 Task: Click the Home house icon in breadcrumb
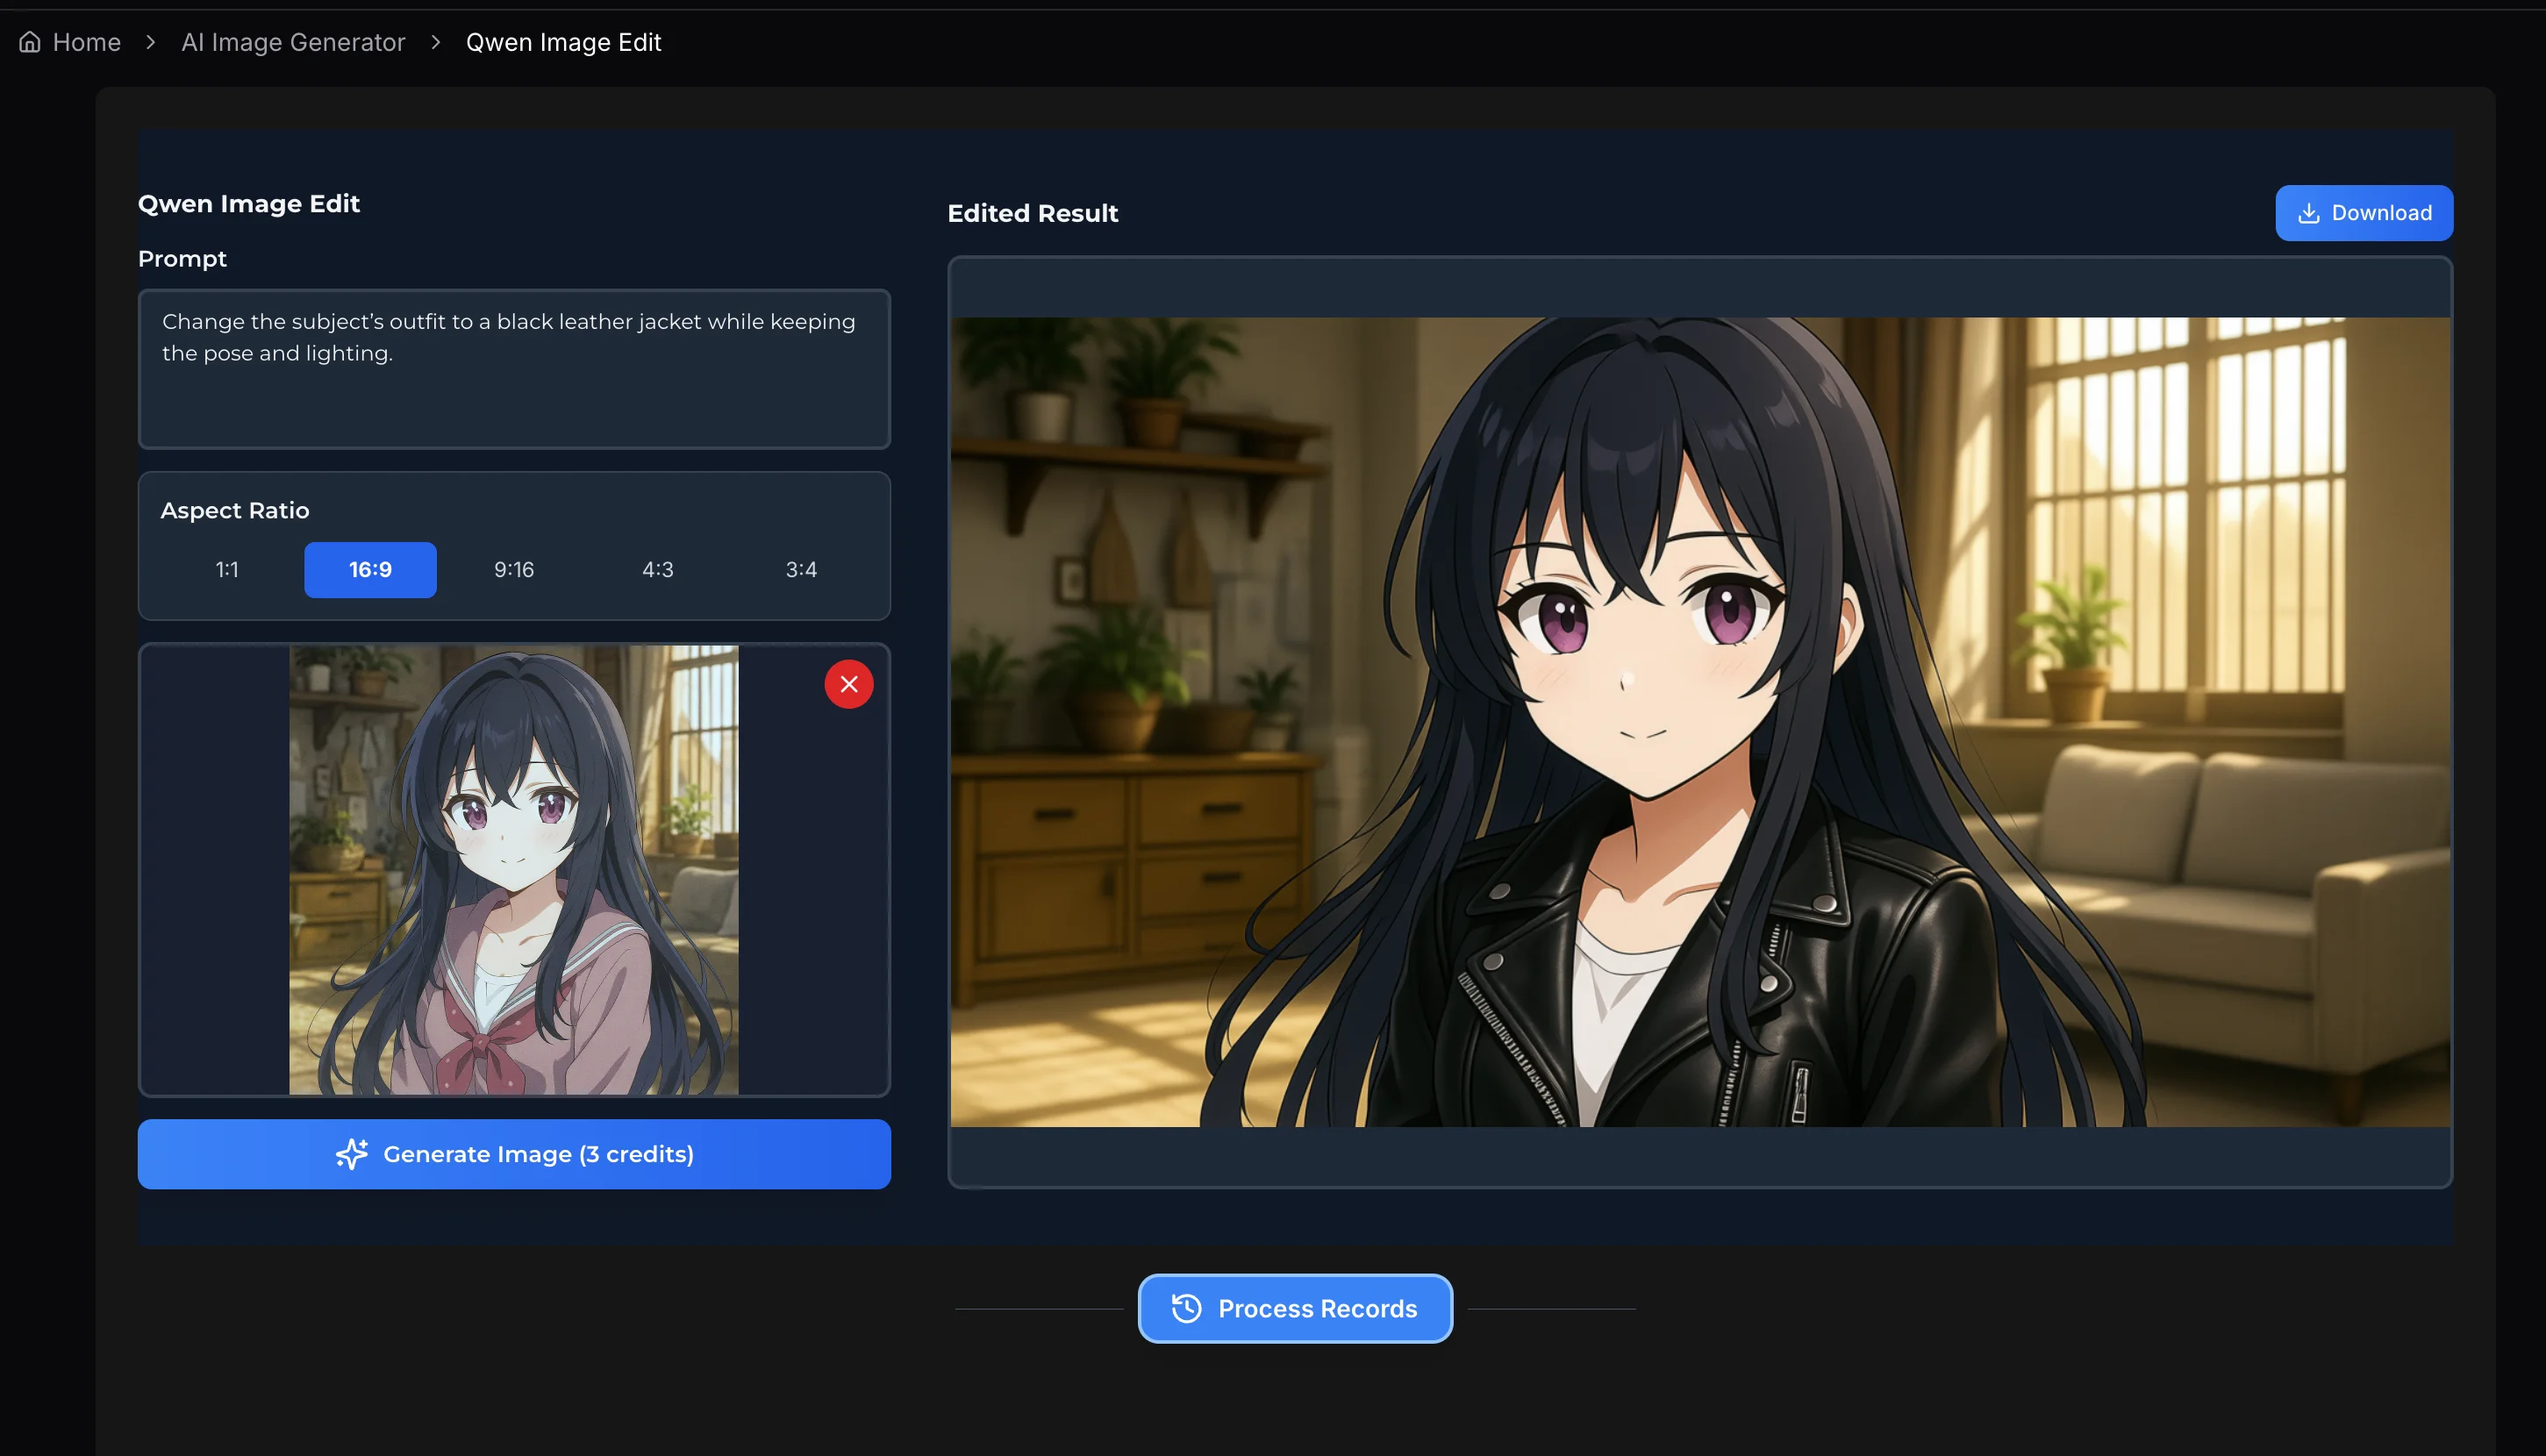30,42
